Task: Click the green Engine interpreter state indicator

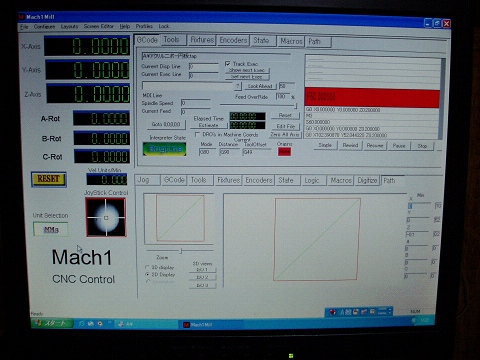Action: tap(165, 149)
